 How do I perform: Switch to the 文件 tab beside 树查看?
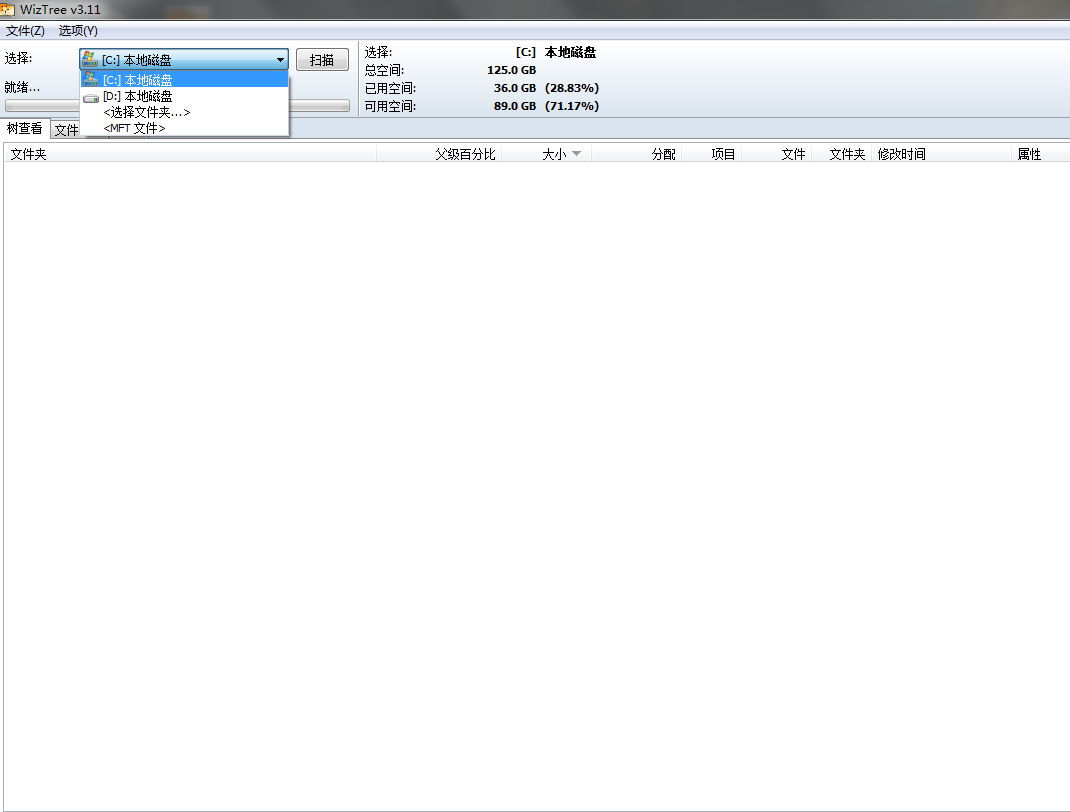click(x=66, y=130)
